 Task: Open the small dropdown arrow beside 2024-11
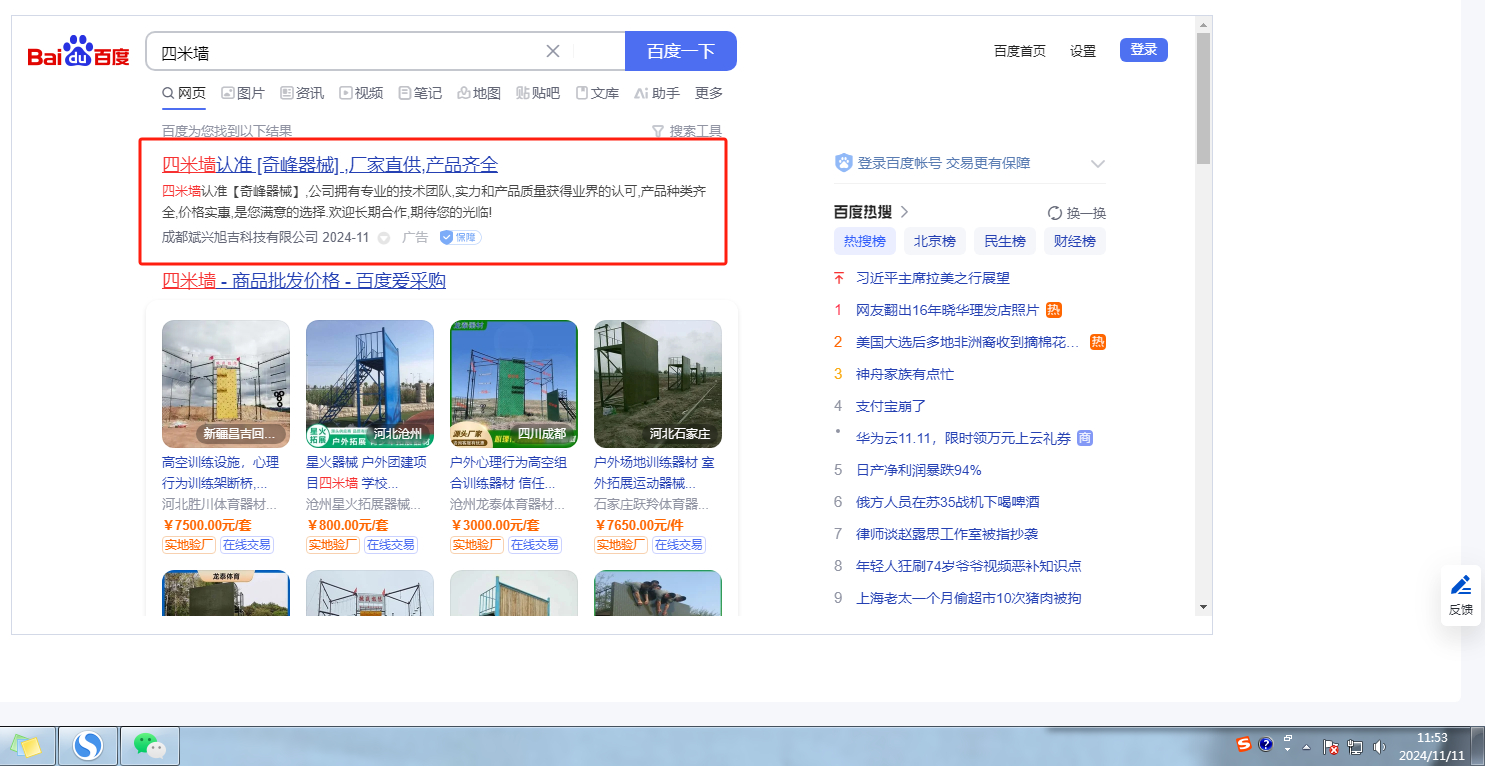pyautogui.click(x=384, y=238)
